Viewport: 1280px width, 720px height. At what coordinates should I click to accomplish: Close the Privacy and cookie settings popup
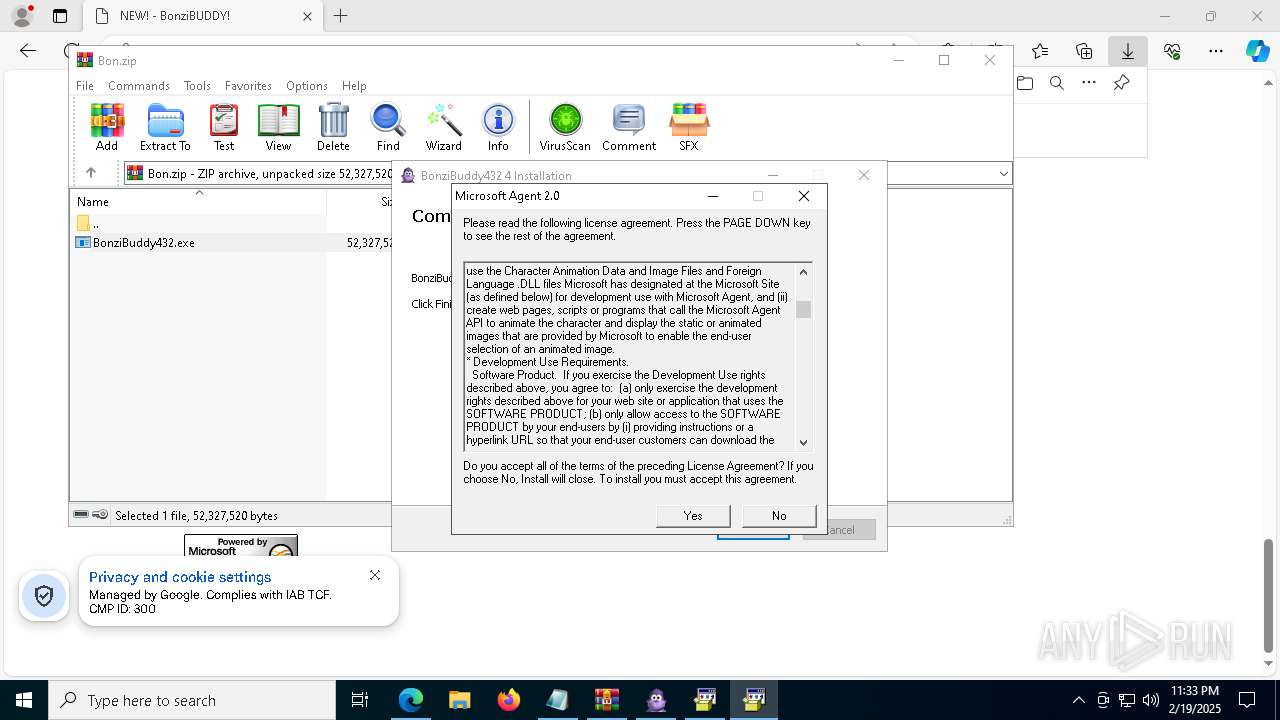click(x=375, y=575)
